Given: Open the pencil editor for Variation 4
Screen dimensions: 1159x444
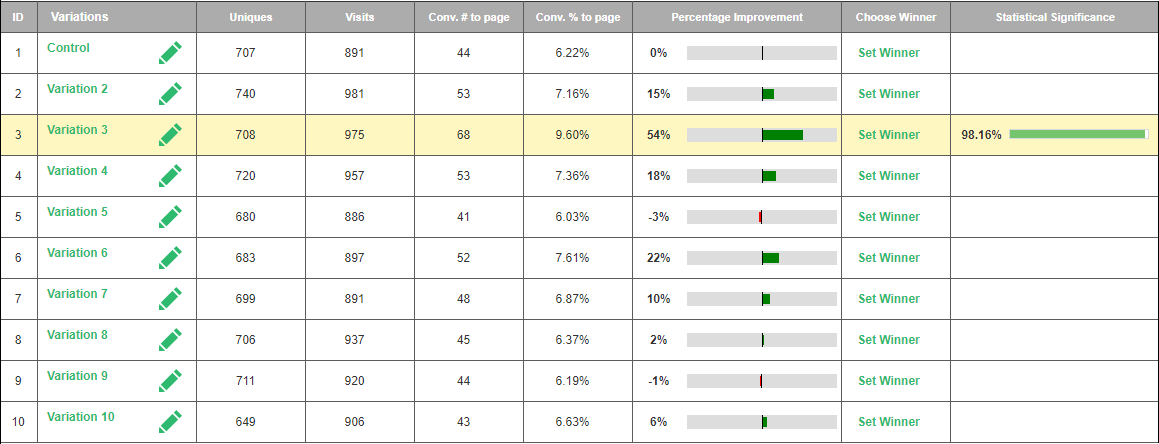Looking at the screenshot, I should 170,176.
